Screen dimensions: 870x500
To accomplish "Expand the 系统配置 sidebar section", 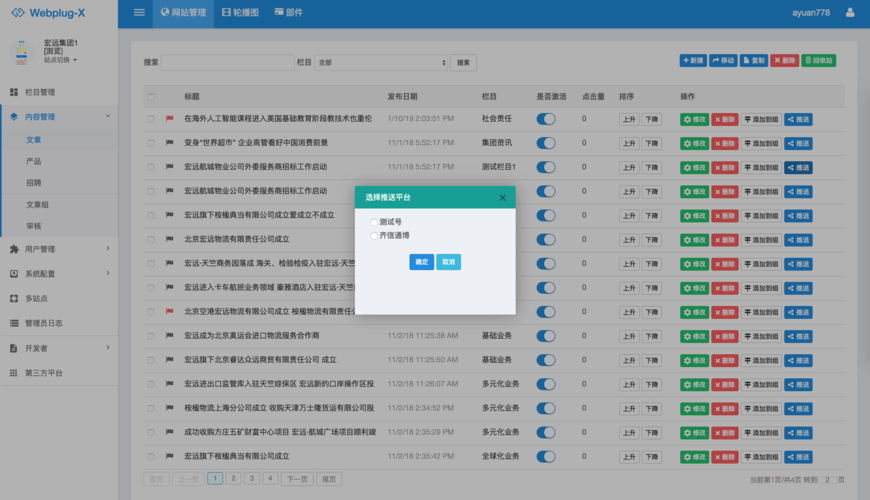I will [108, 273].
